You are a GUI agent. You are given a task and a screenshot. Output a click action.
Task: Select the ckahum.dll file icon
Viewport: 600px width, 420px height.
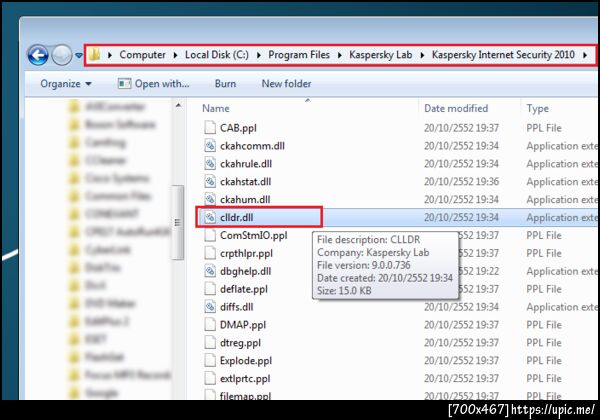(x=210, y=199)
